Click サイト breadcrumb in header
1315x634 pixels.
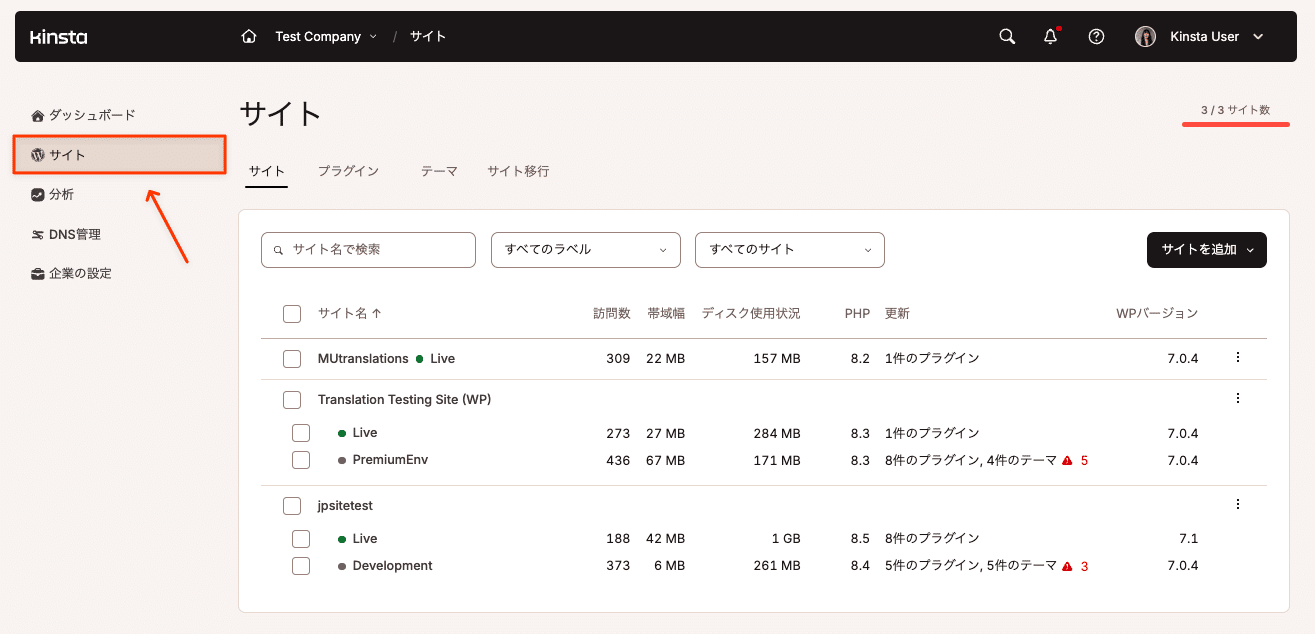428,36
